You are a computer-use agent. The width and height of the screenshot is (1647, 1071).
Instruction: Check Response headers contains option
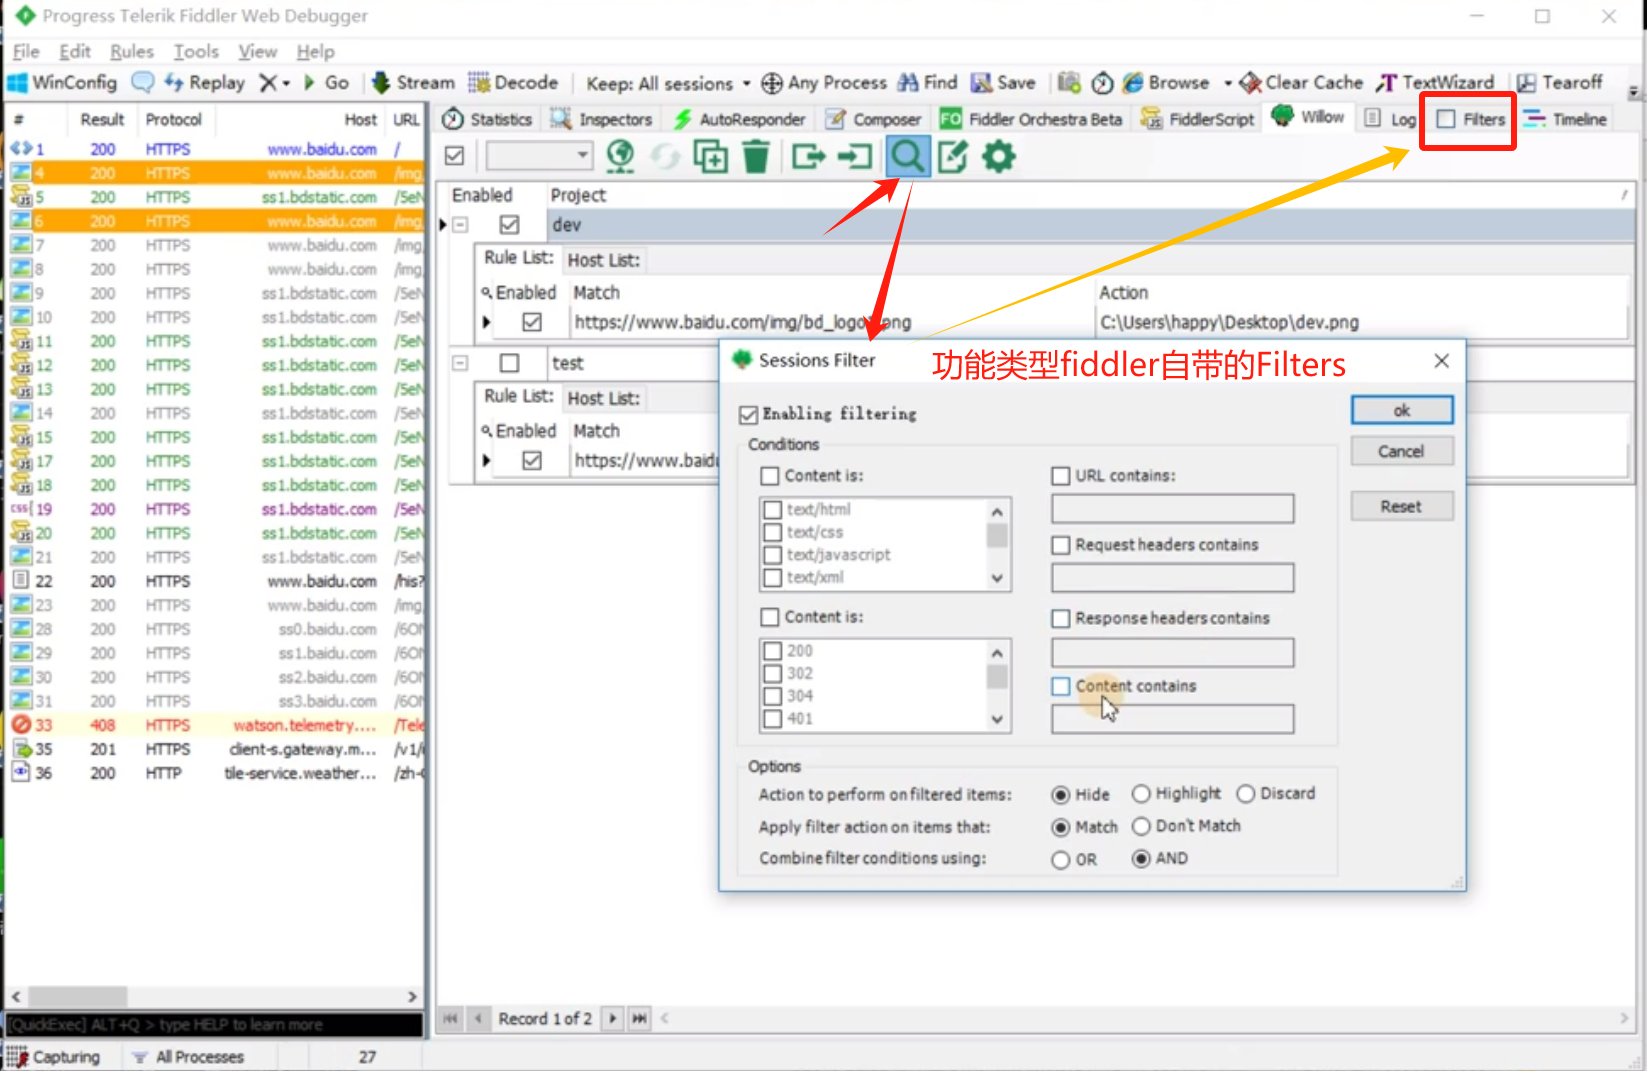[x=1061, y=619]
